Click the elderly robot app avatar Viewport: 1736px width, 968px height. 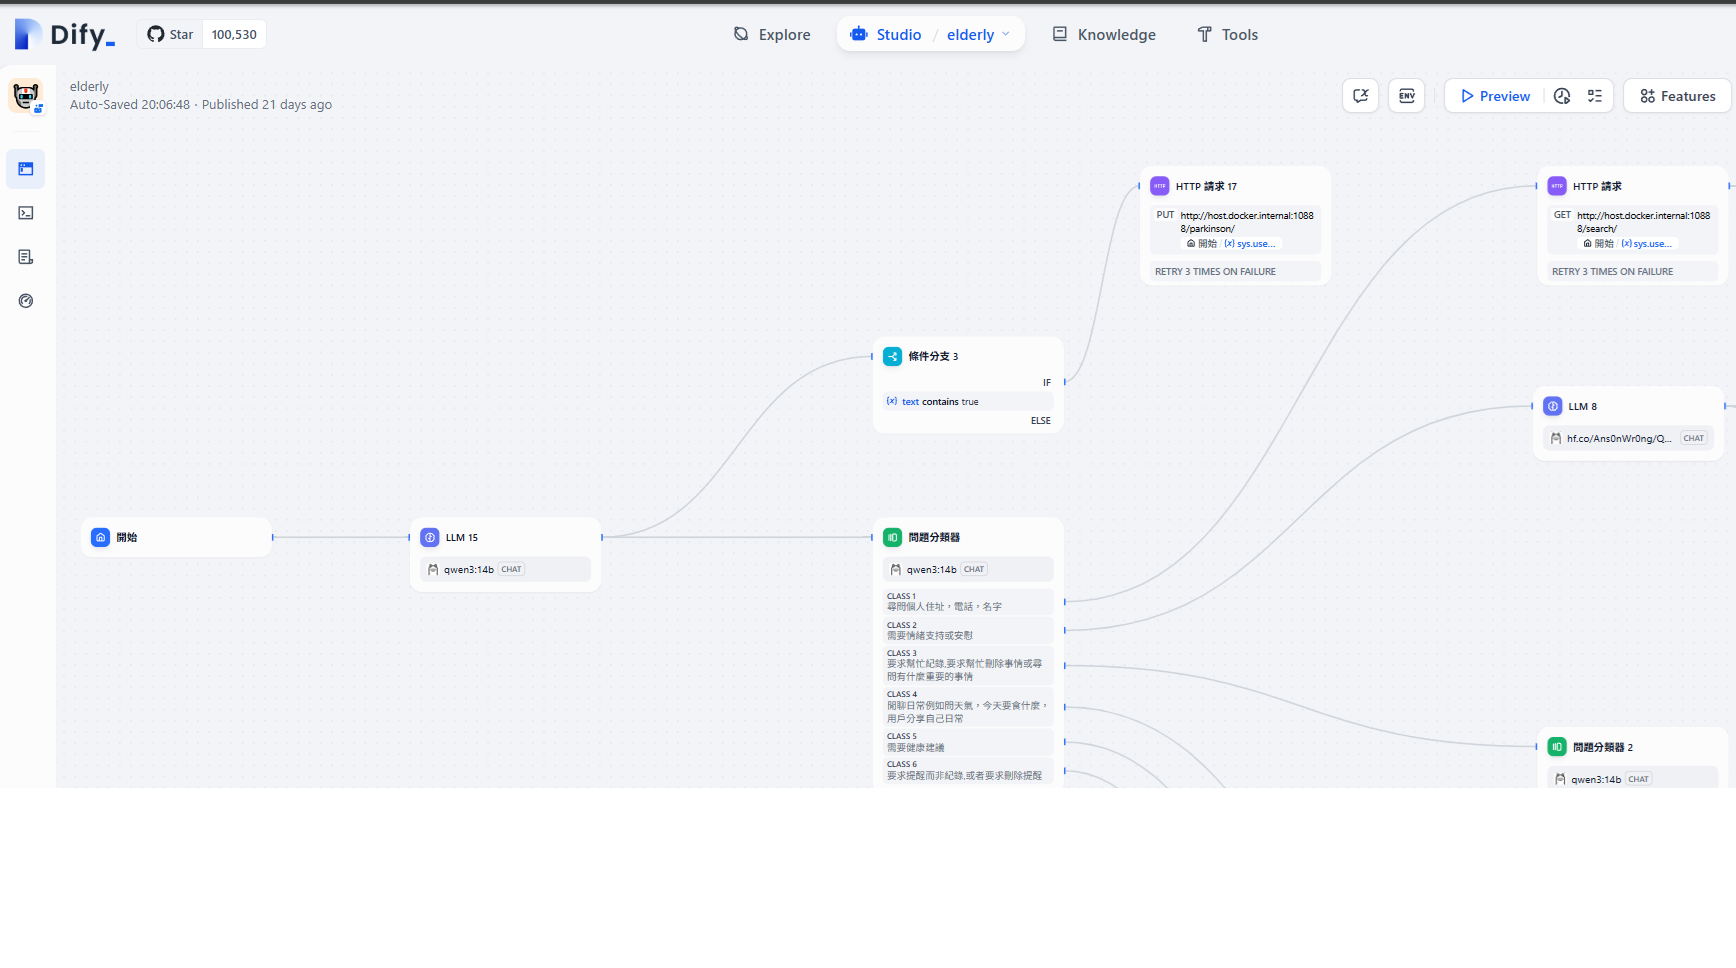[26, 96]
